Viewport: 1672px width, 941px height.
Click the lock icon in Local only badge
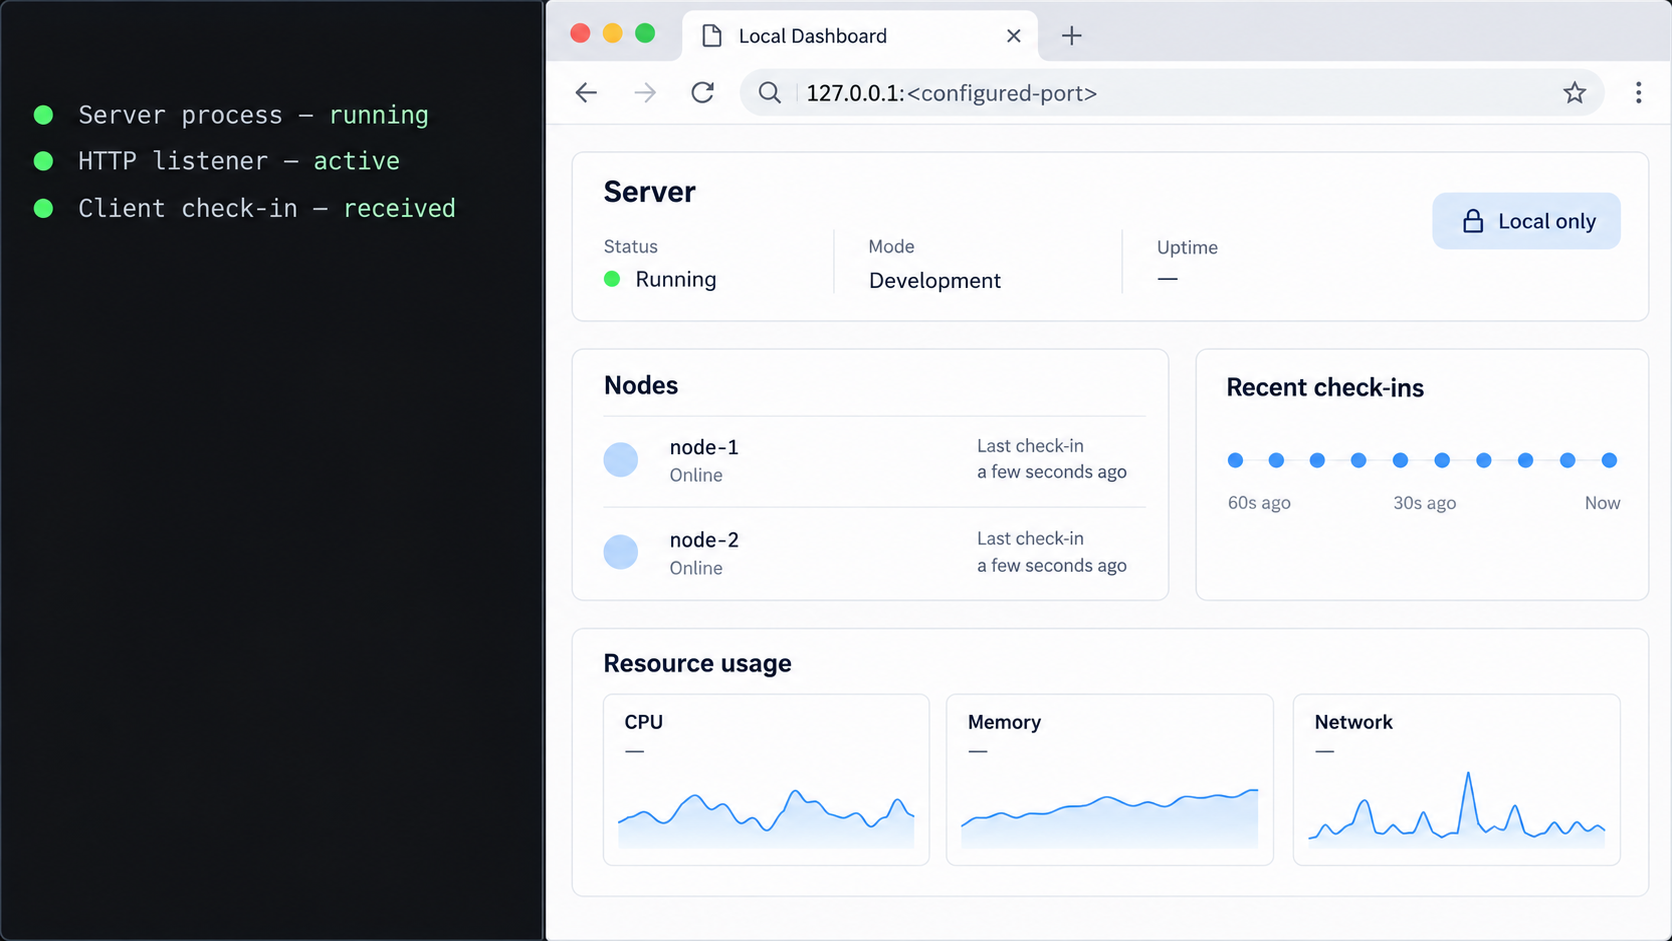(1473, 221)
